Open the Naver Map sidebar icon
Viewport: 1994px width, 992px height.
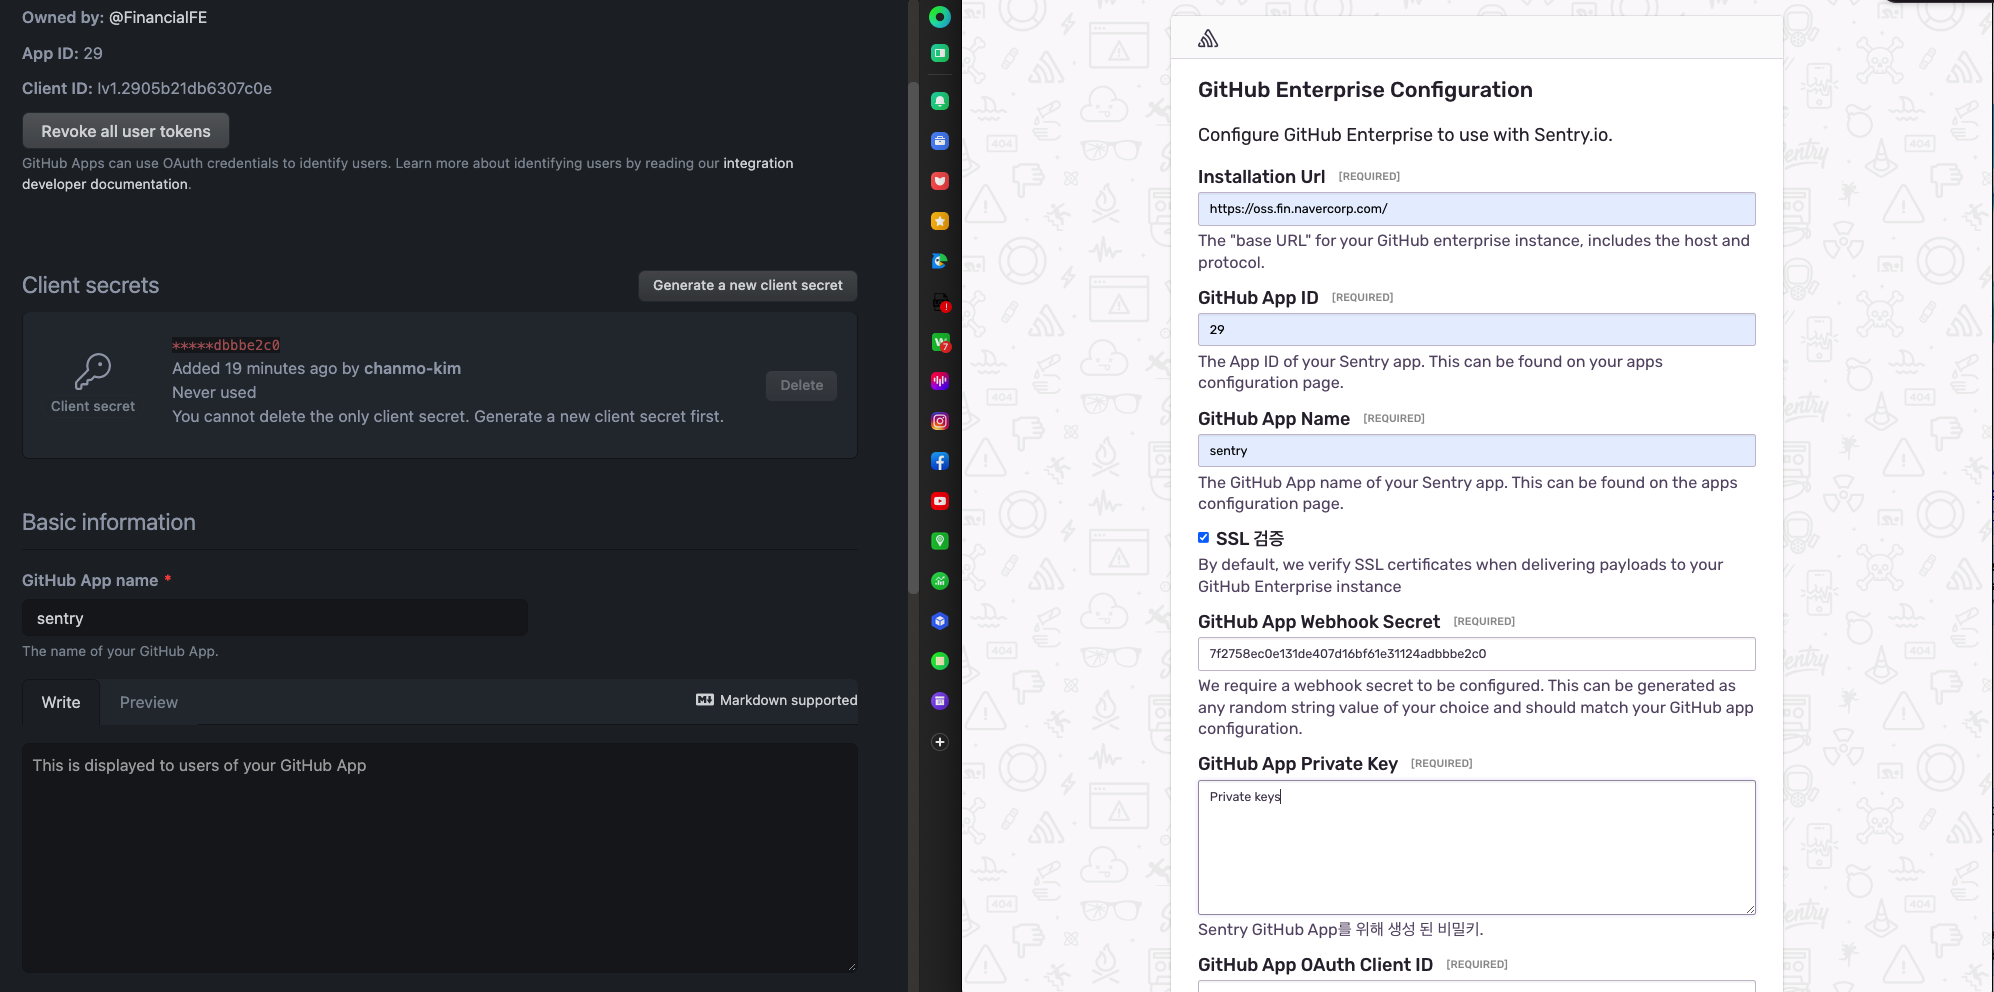[x=939, y=540]
